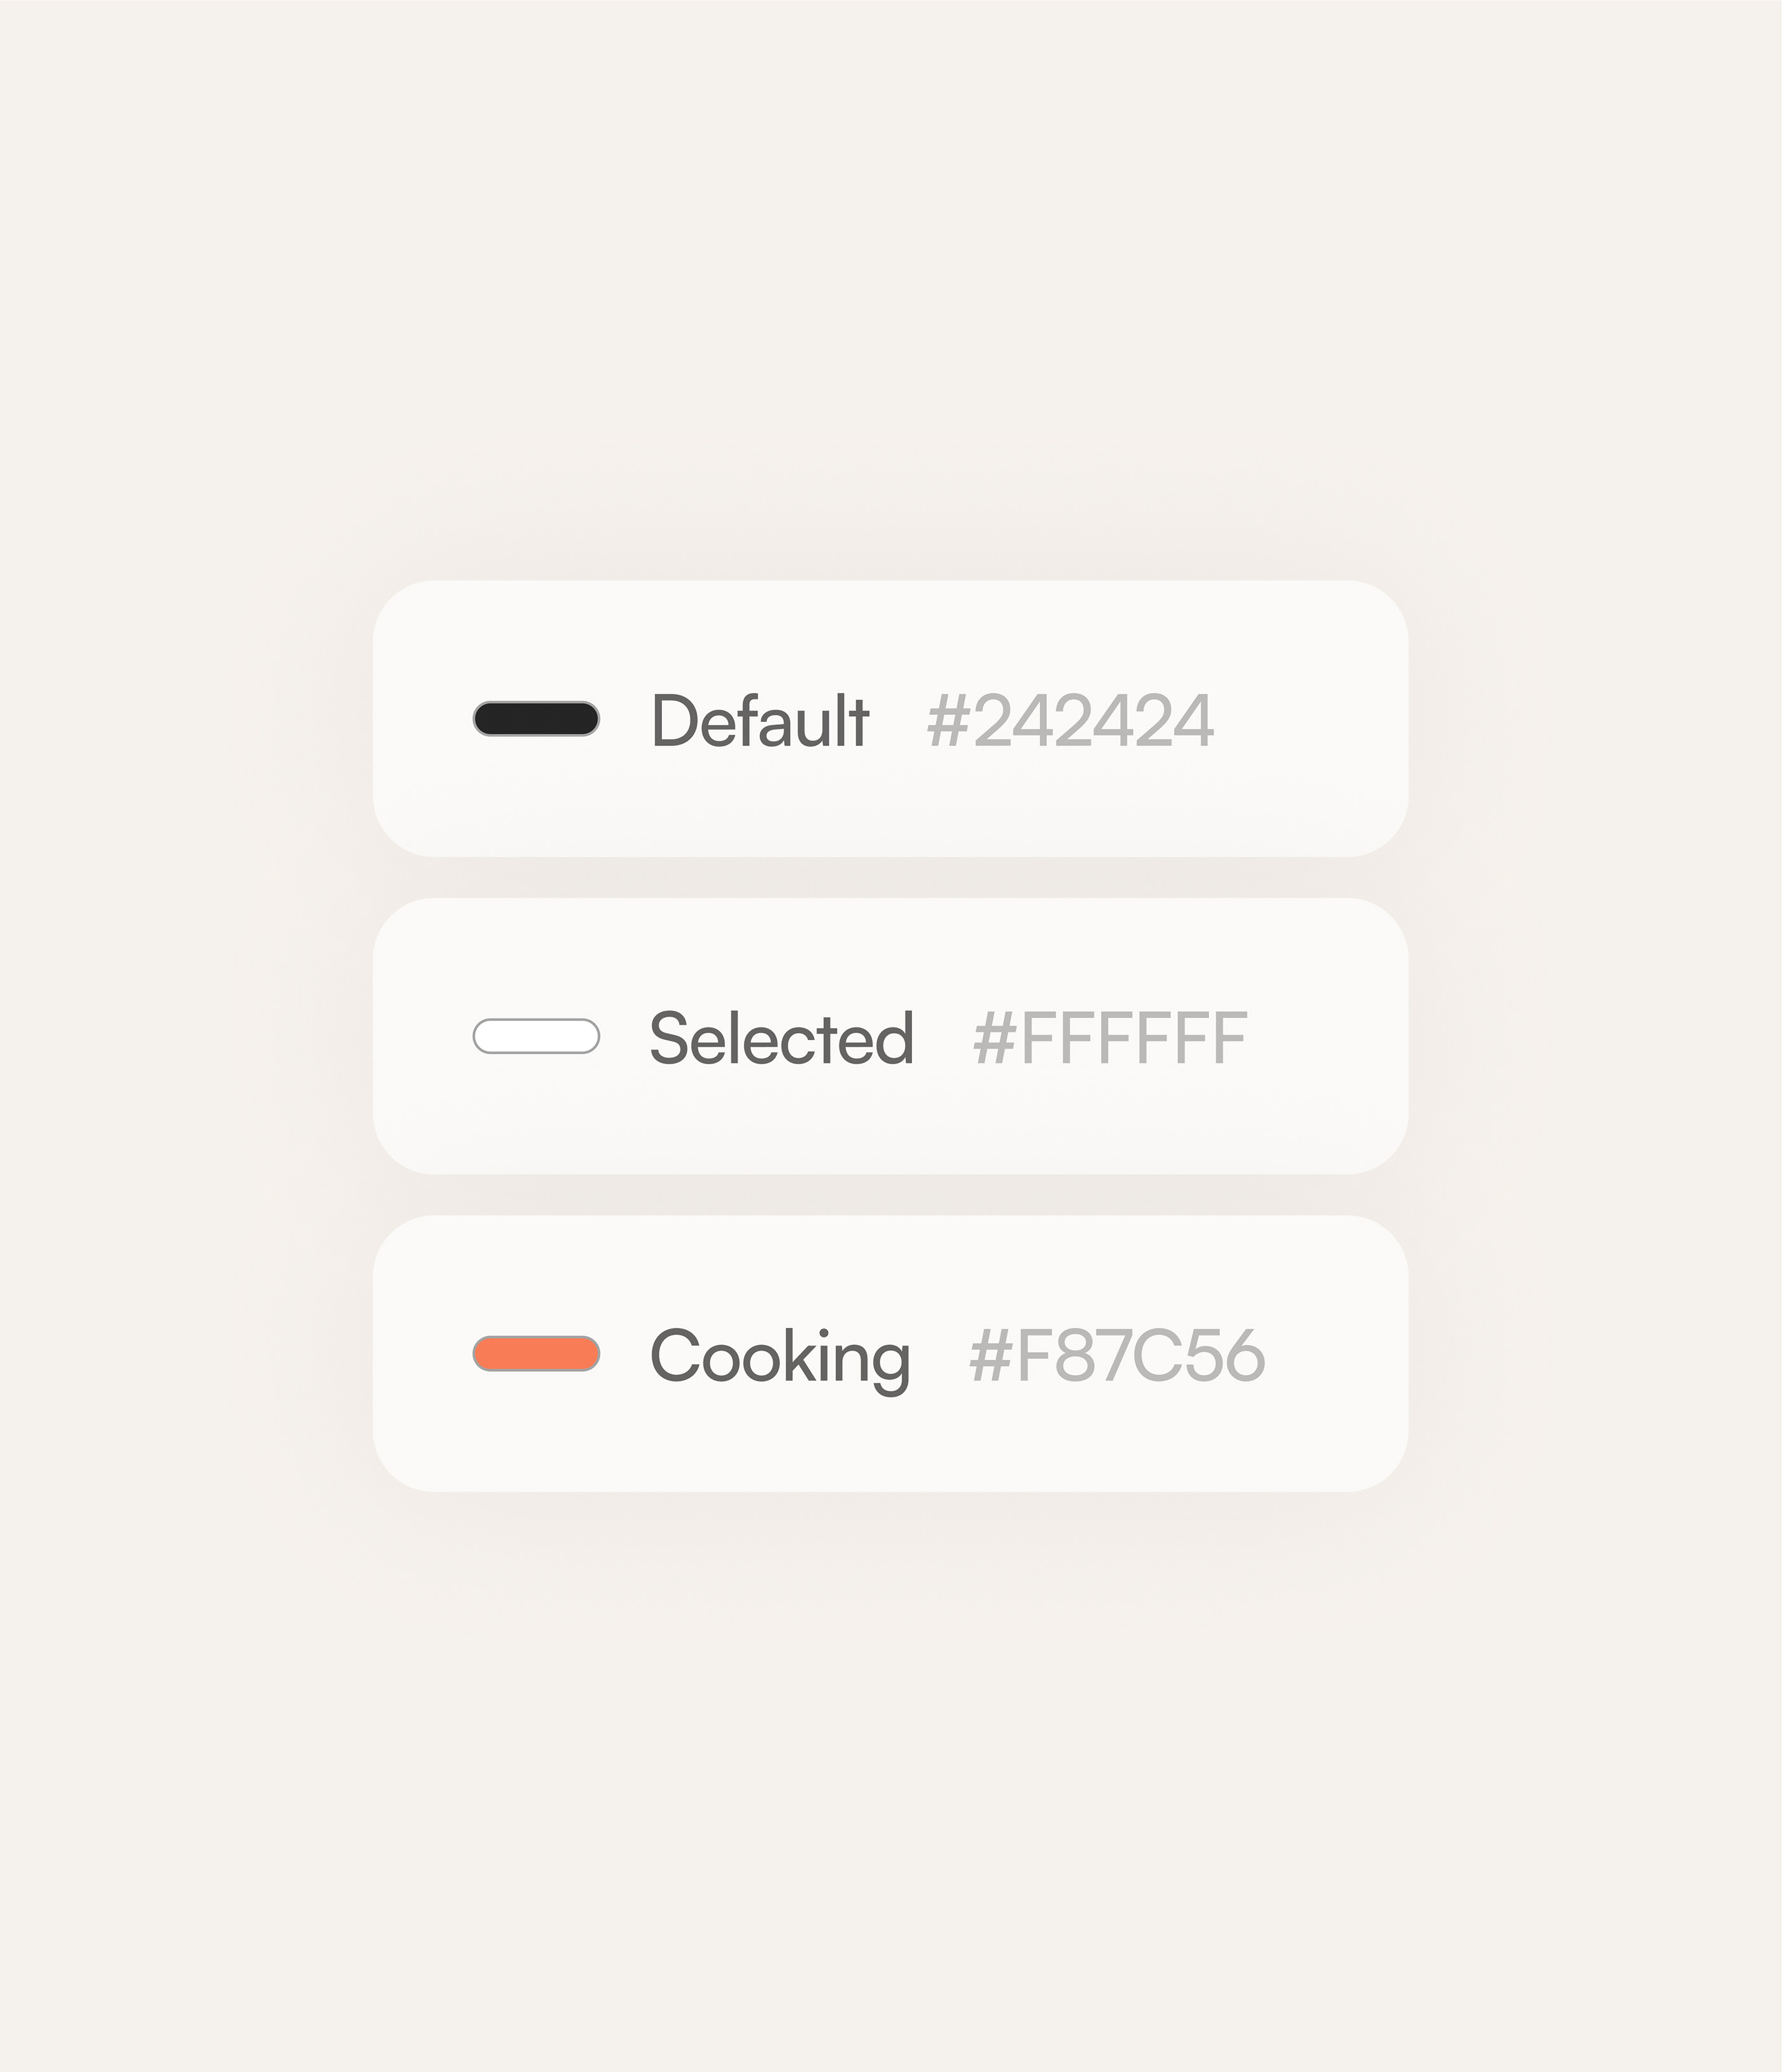
Task: Click the hash symbol before F87C56
Action: tap(990, 1356)
